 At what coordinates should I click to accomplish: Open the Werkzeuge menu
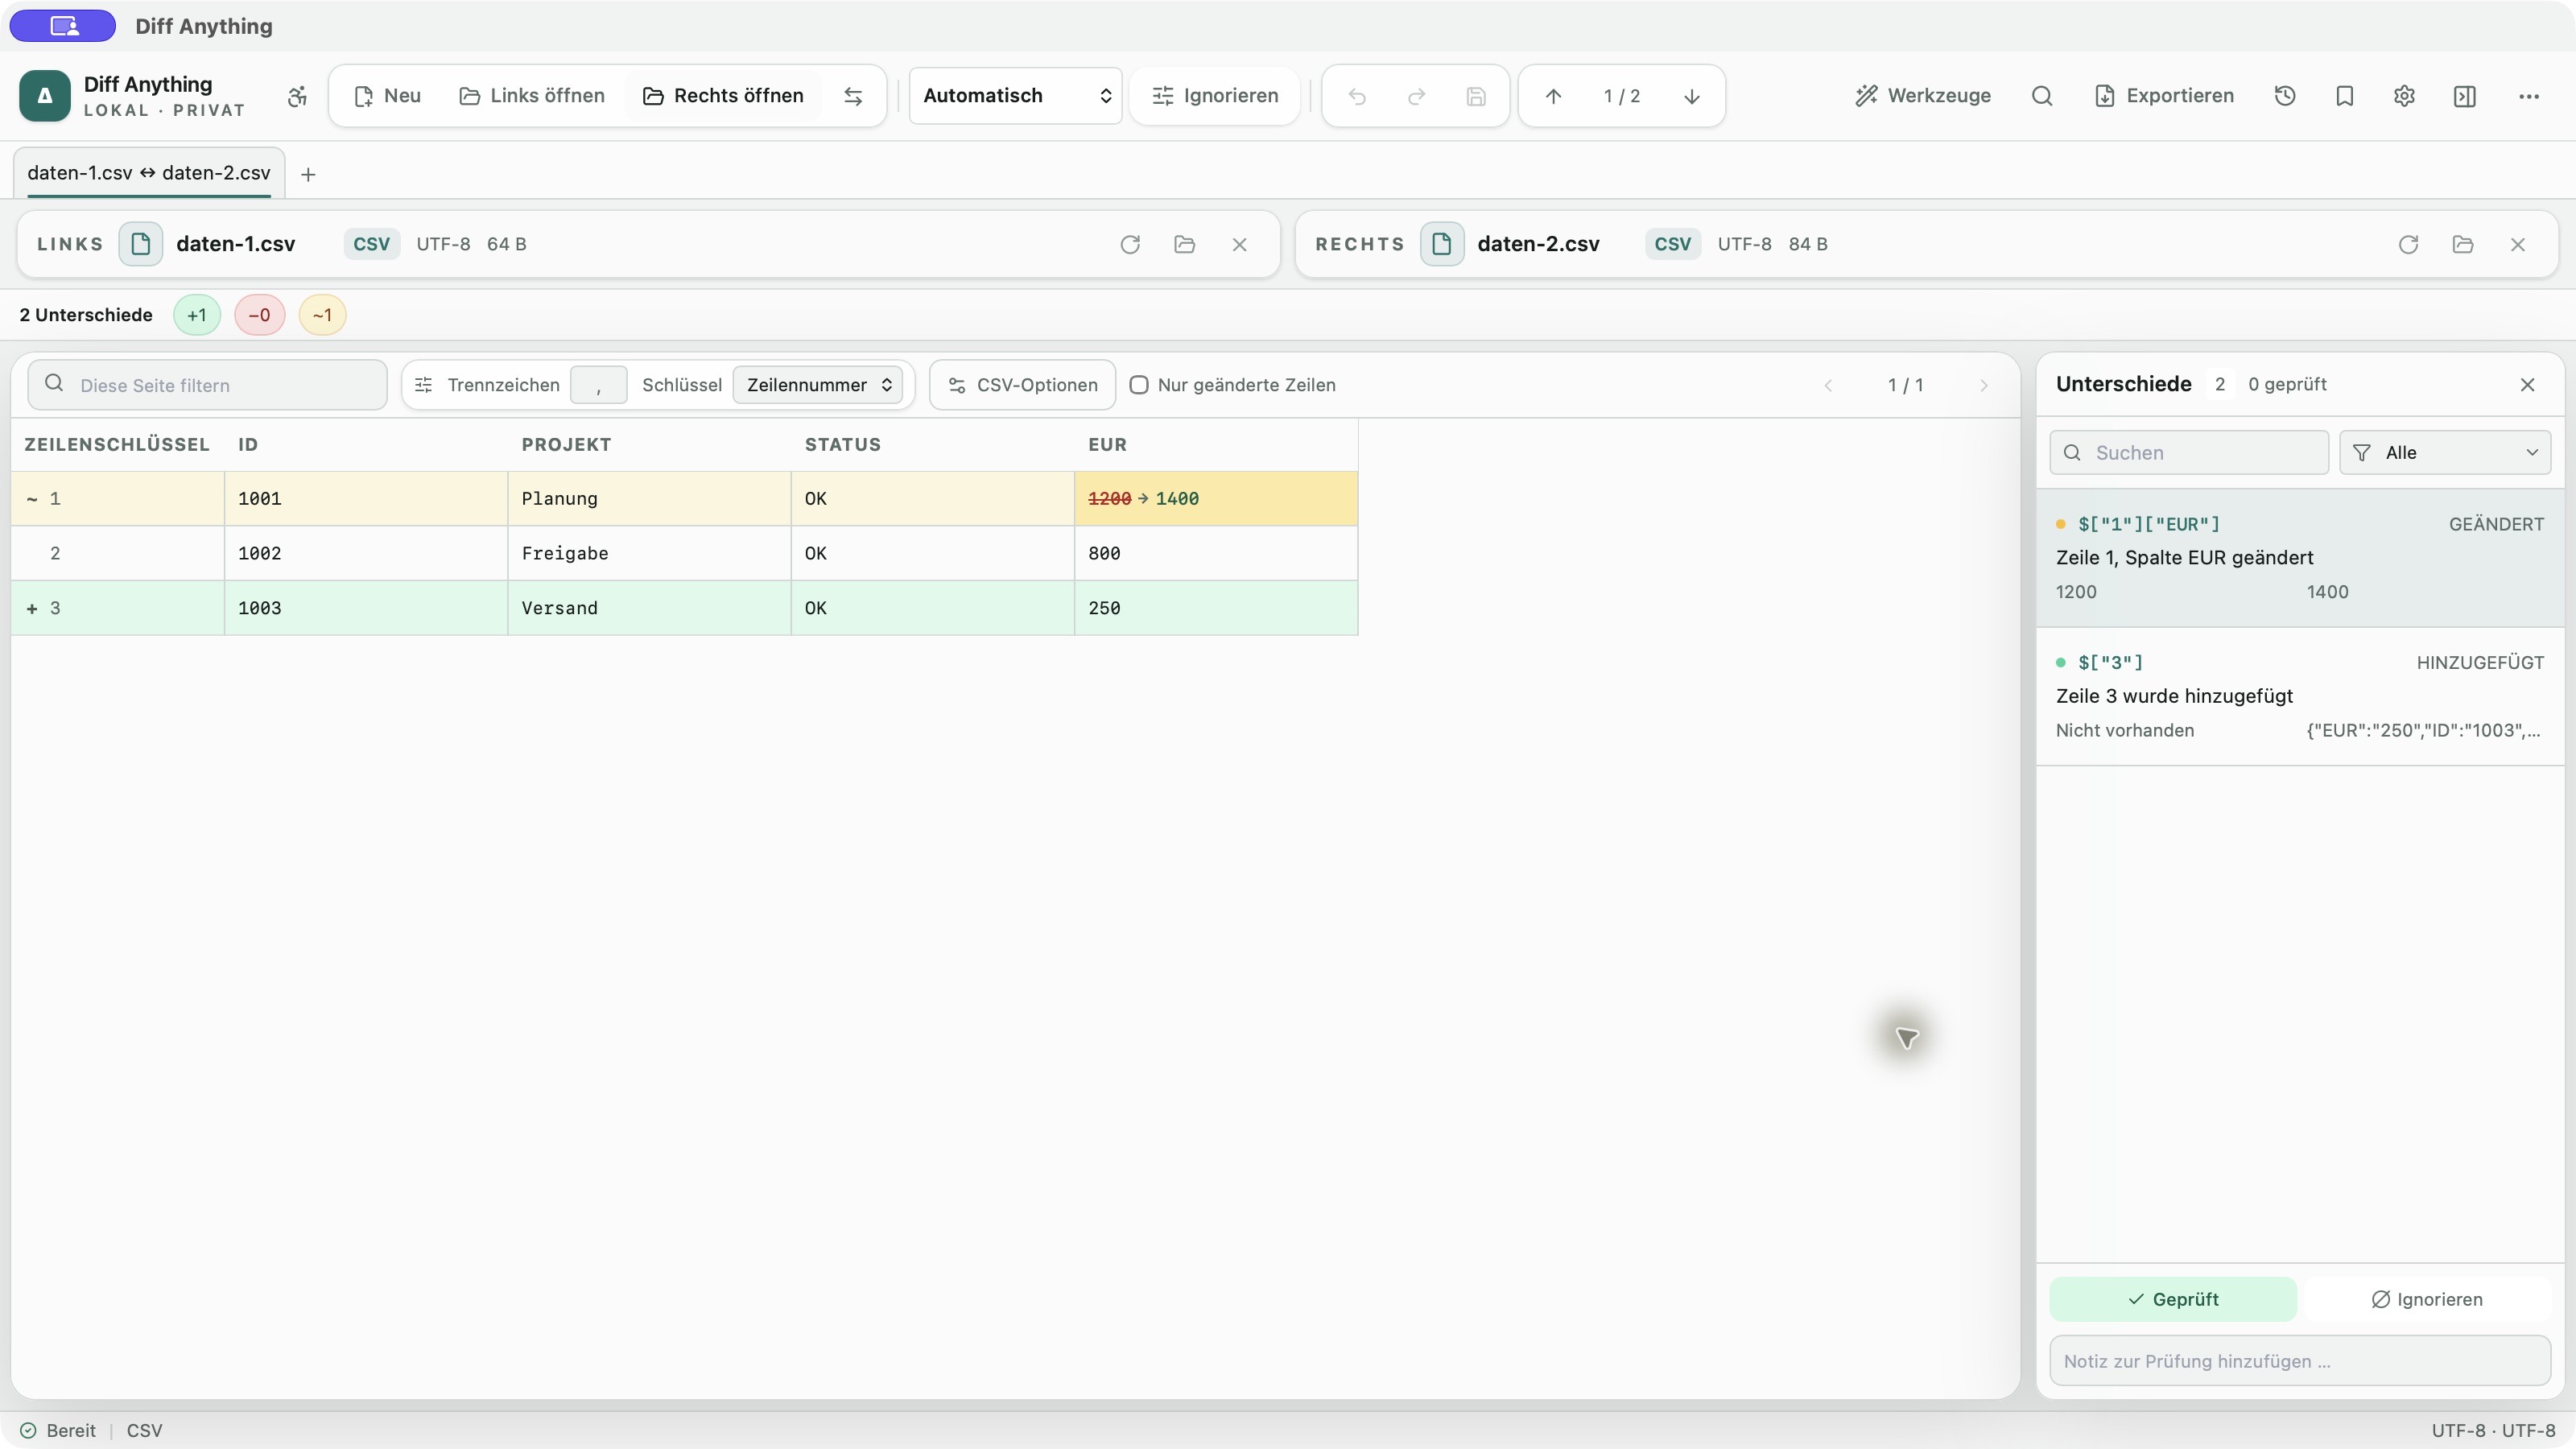pos(1923,96)
